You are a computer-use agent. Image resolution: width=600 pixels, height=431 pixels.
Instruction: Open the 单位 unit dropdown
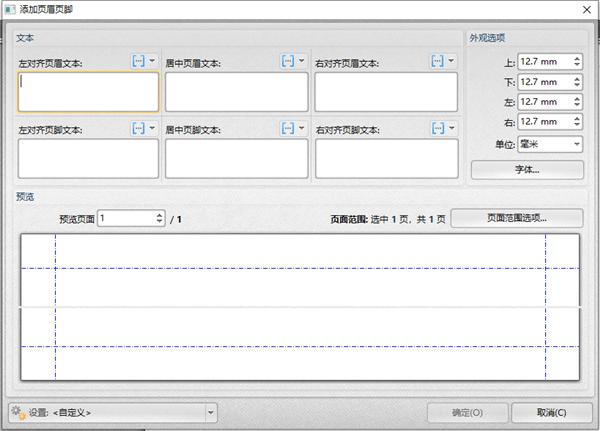pyautogui.click(x=550, y=144)
